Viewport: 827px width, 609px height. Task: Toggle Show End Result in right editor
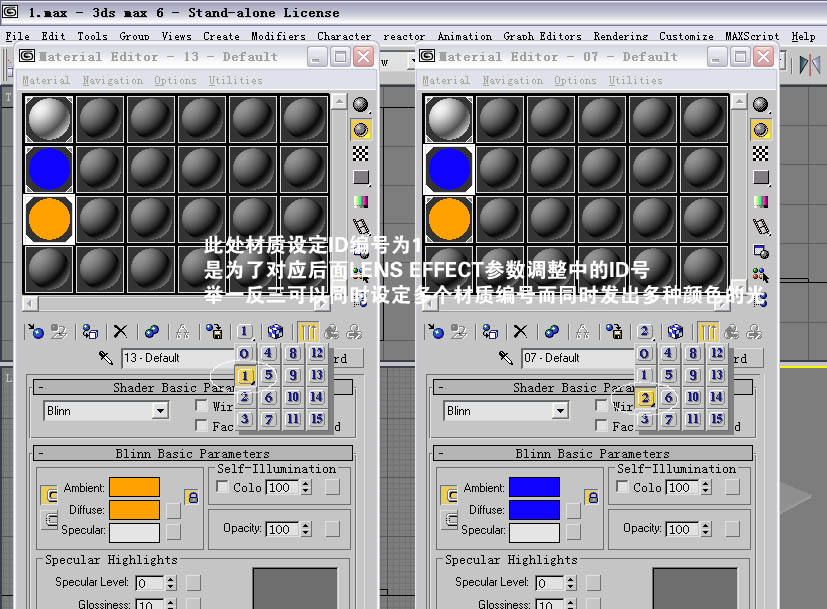708,332
